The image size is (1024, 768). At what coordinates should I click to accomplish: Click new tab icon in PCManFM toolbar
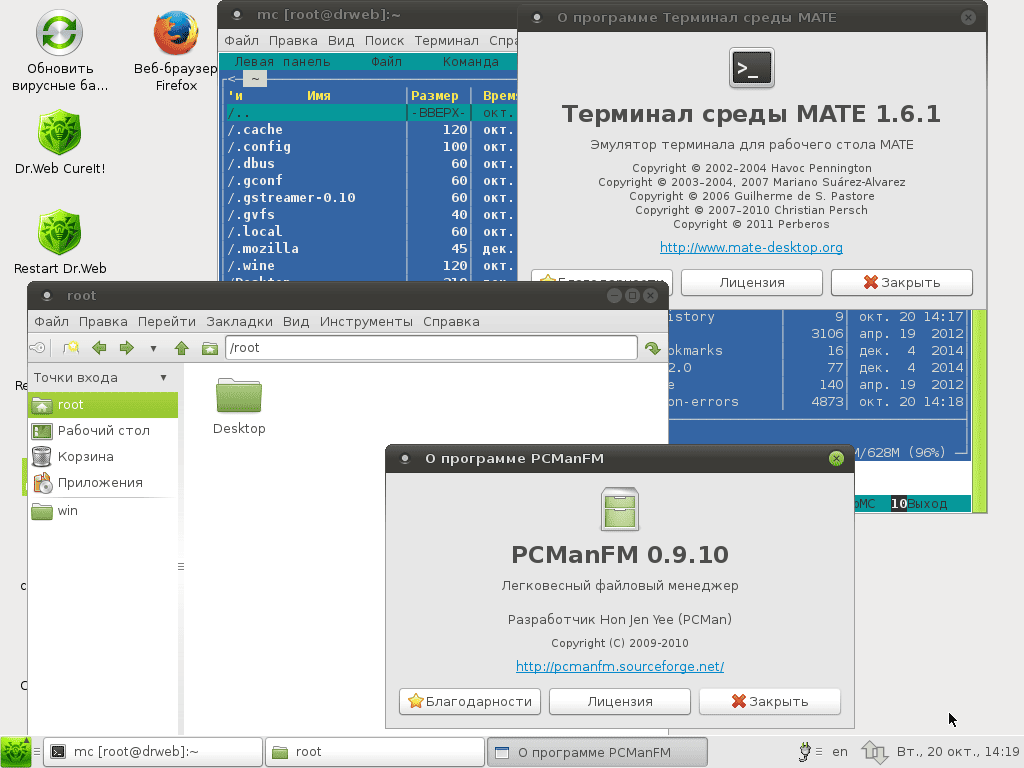pos(71,348)
